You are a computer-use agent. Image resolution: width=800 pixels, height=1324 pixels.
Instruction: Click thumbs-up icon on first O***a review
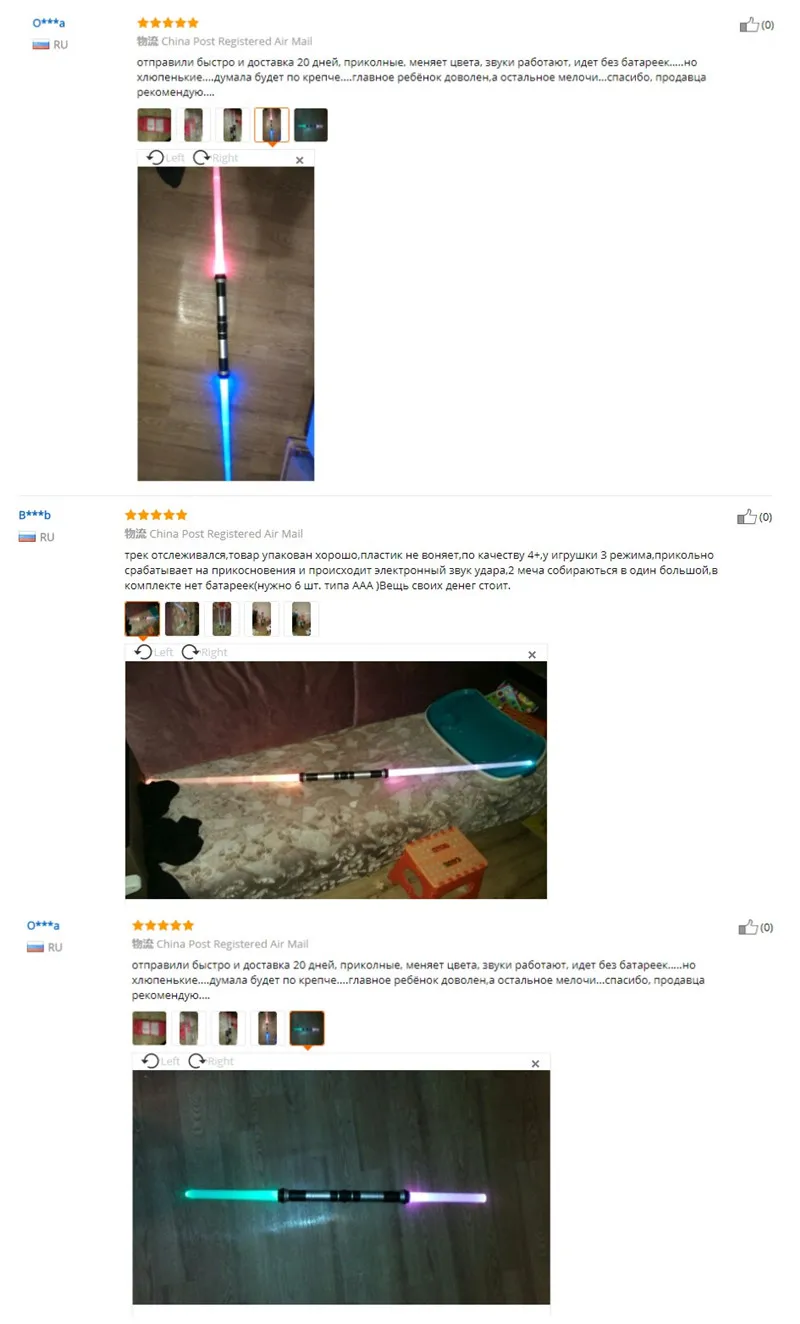pos(749,25)
